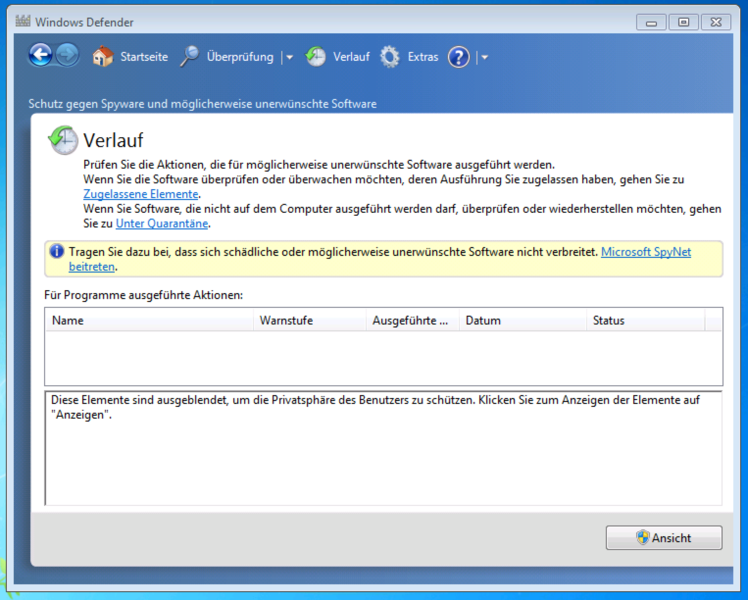748x600 pixels.
Task: Click the Extras gear icon
Action: coord(390,57)
